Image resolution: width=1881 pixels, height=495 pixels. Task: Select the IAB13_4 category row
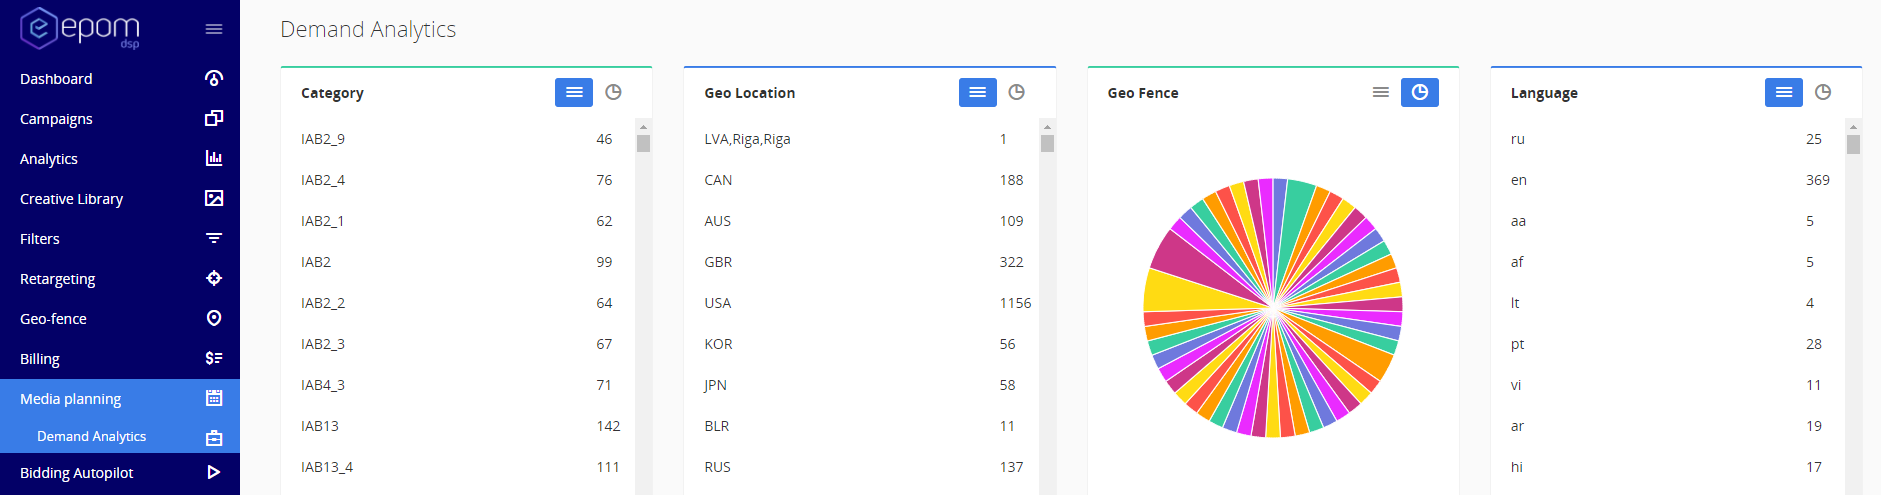point(457,467)
